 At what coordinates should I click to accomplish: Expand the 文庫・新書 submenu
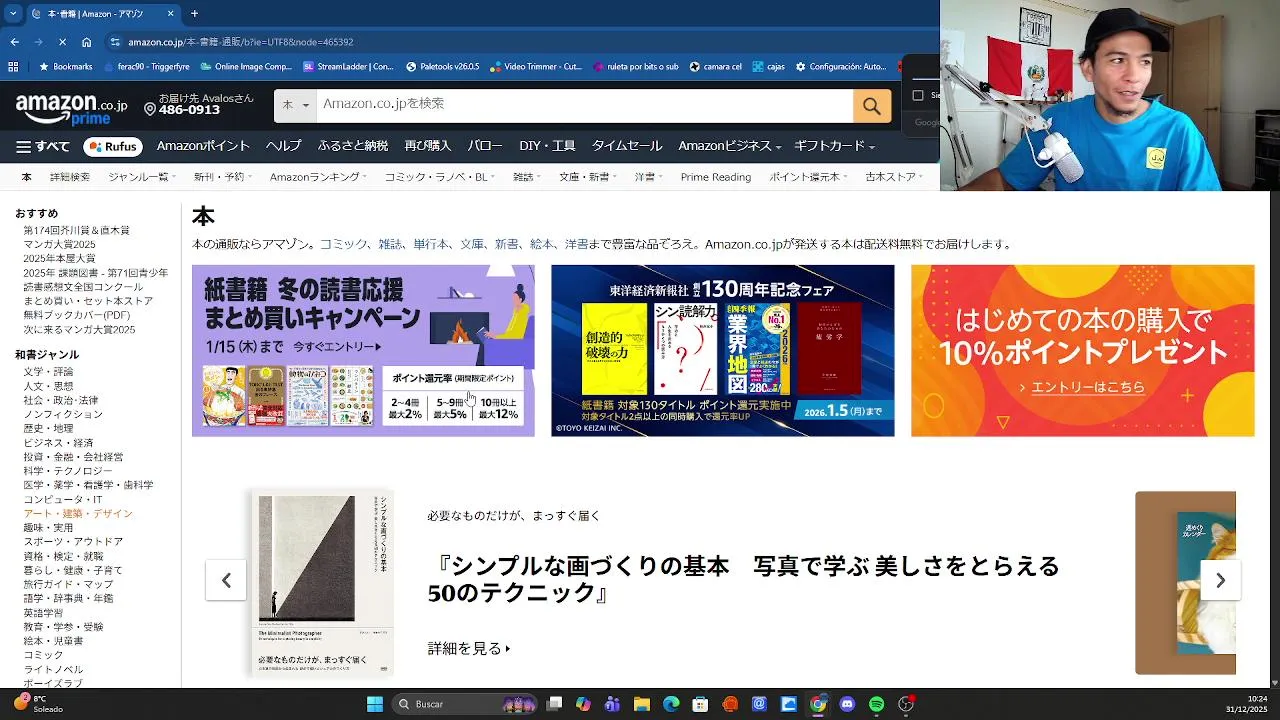pyautogui.click(x=588, y=177)
